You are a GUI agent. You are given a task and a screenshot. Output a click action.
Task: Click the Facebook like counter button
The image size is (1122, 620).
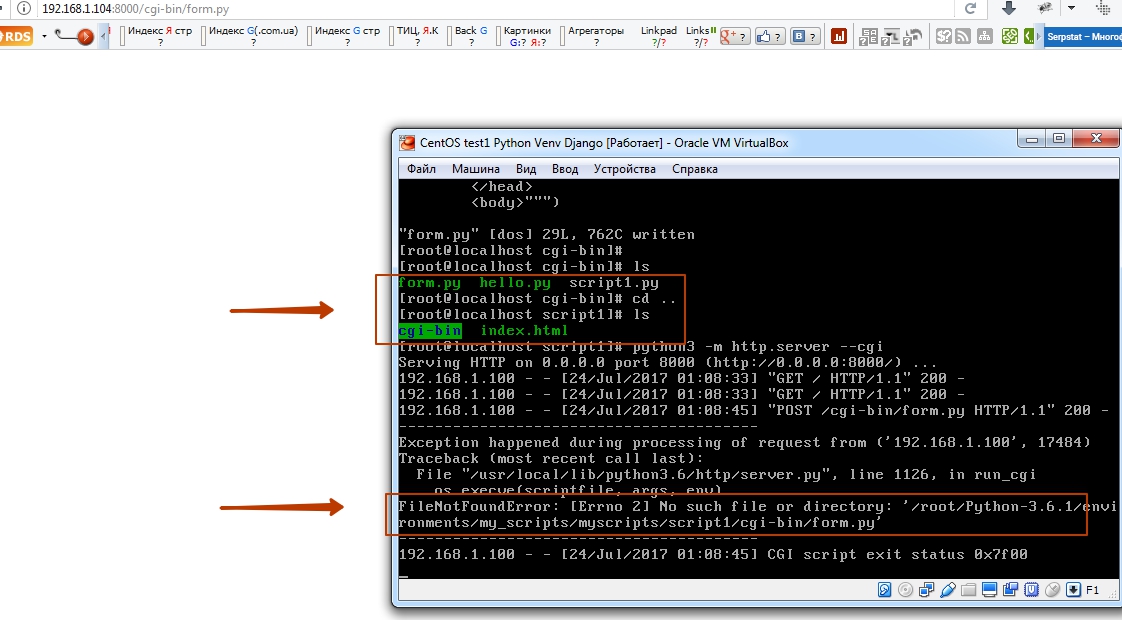tap(769, 36)
